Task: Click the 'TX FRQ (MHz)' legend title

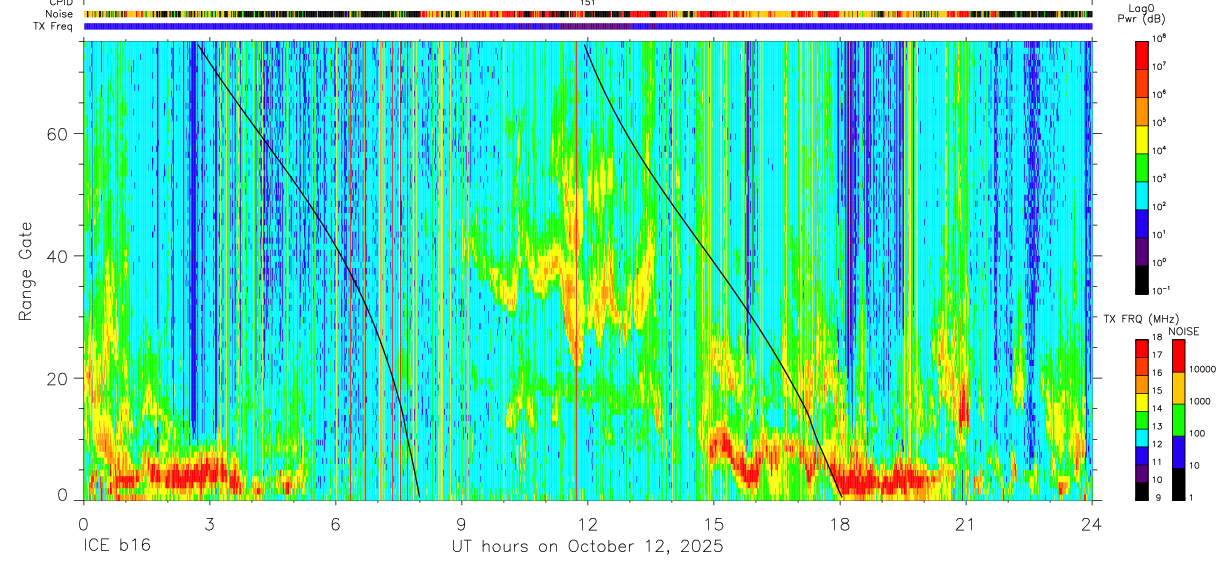Action: tap(1143, 318)
